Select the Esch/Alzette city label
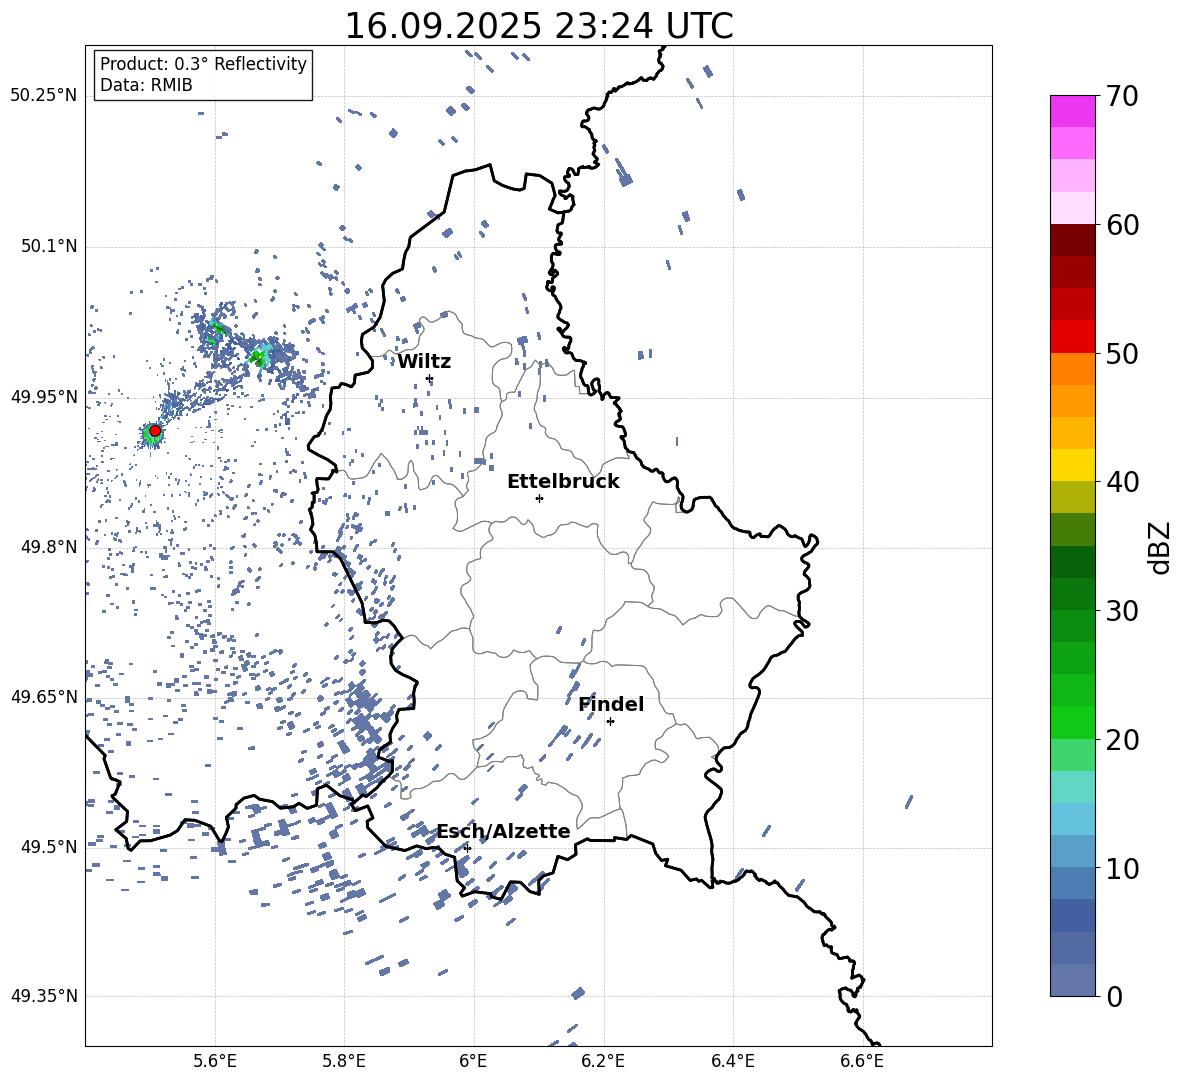Viewport: 1184px width, 1081px height. coord(503,831)
